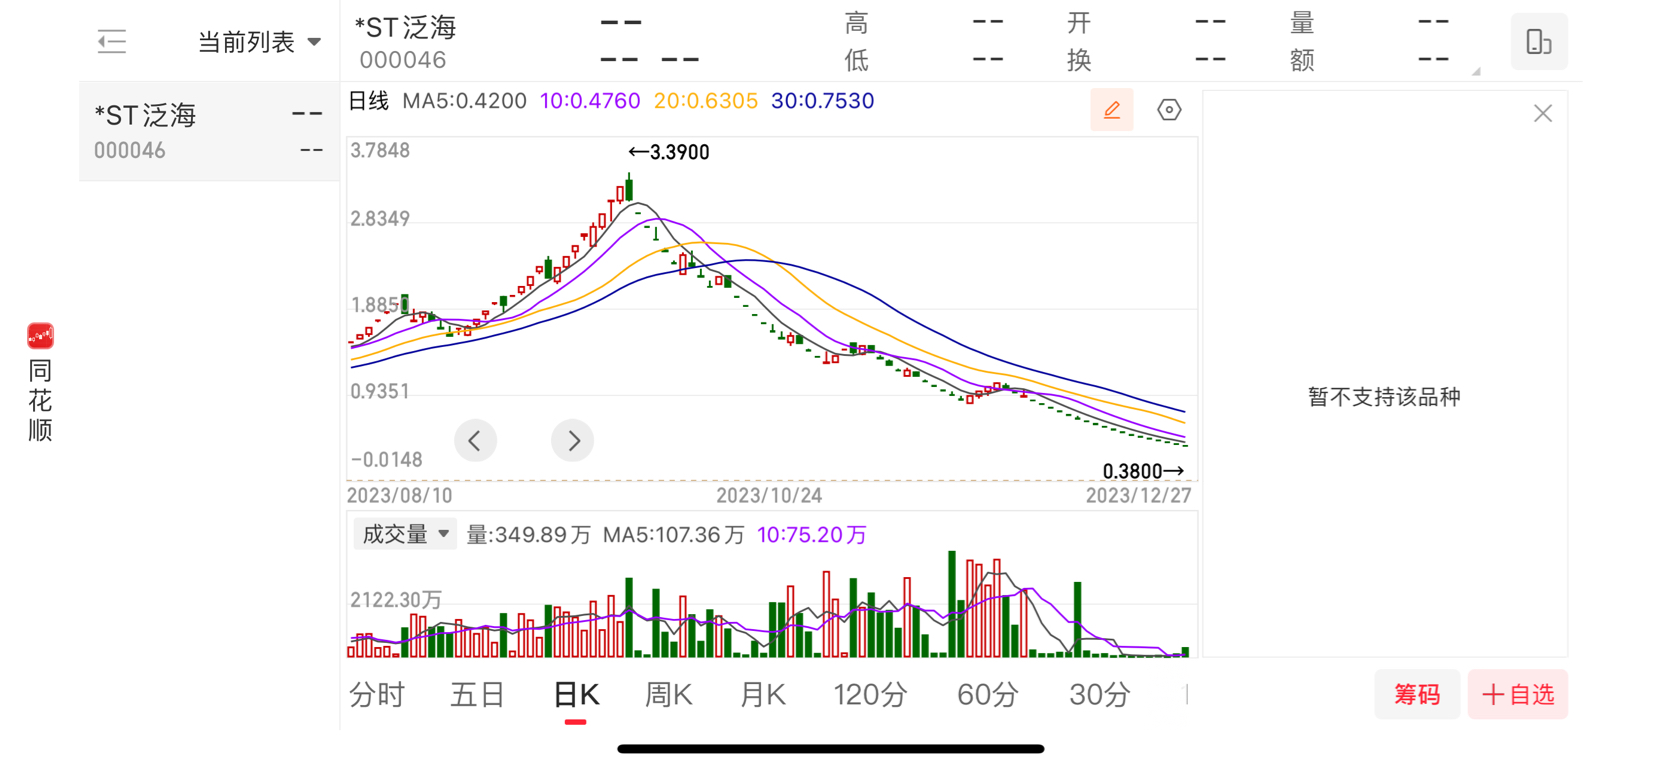Tap the 2.8349 price axis label
The height and width of the screenshot is (768, 1662).
tap(380, 219)
